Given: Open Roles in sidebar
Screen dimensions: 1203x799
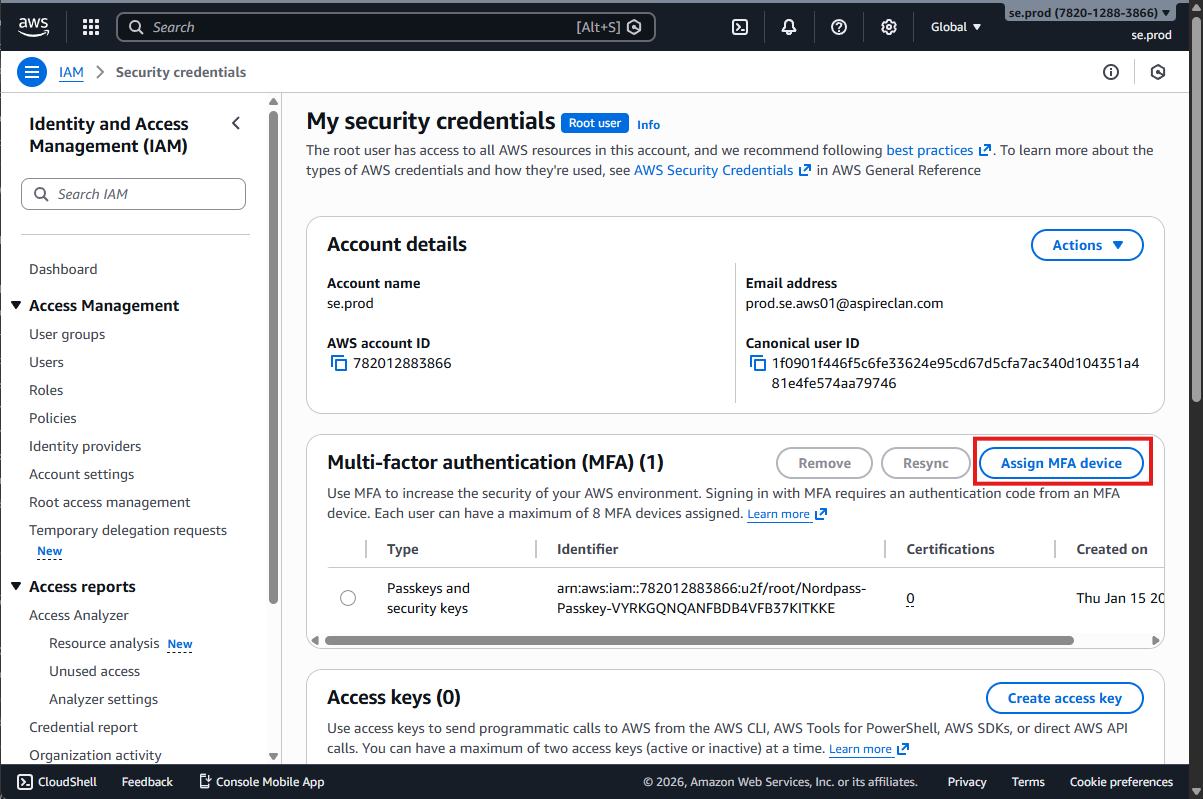Looking at the screenshot, I should 46,390.
